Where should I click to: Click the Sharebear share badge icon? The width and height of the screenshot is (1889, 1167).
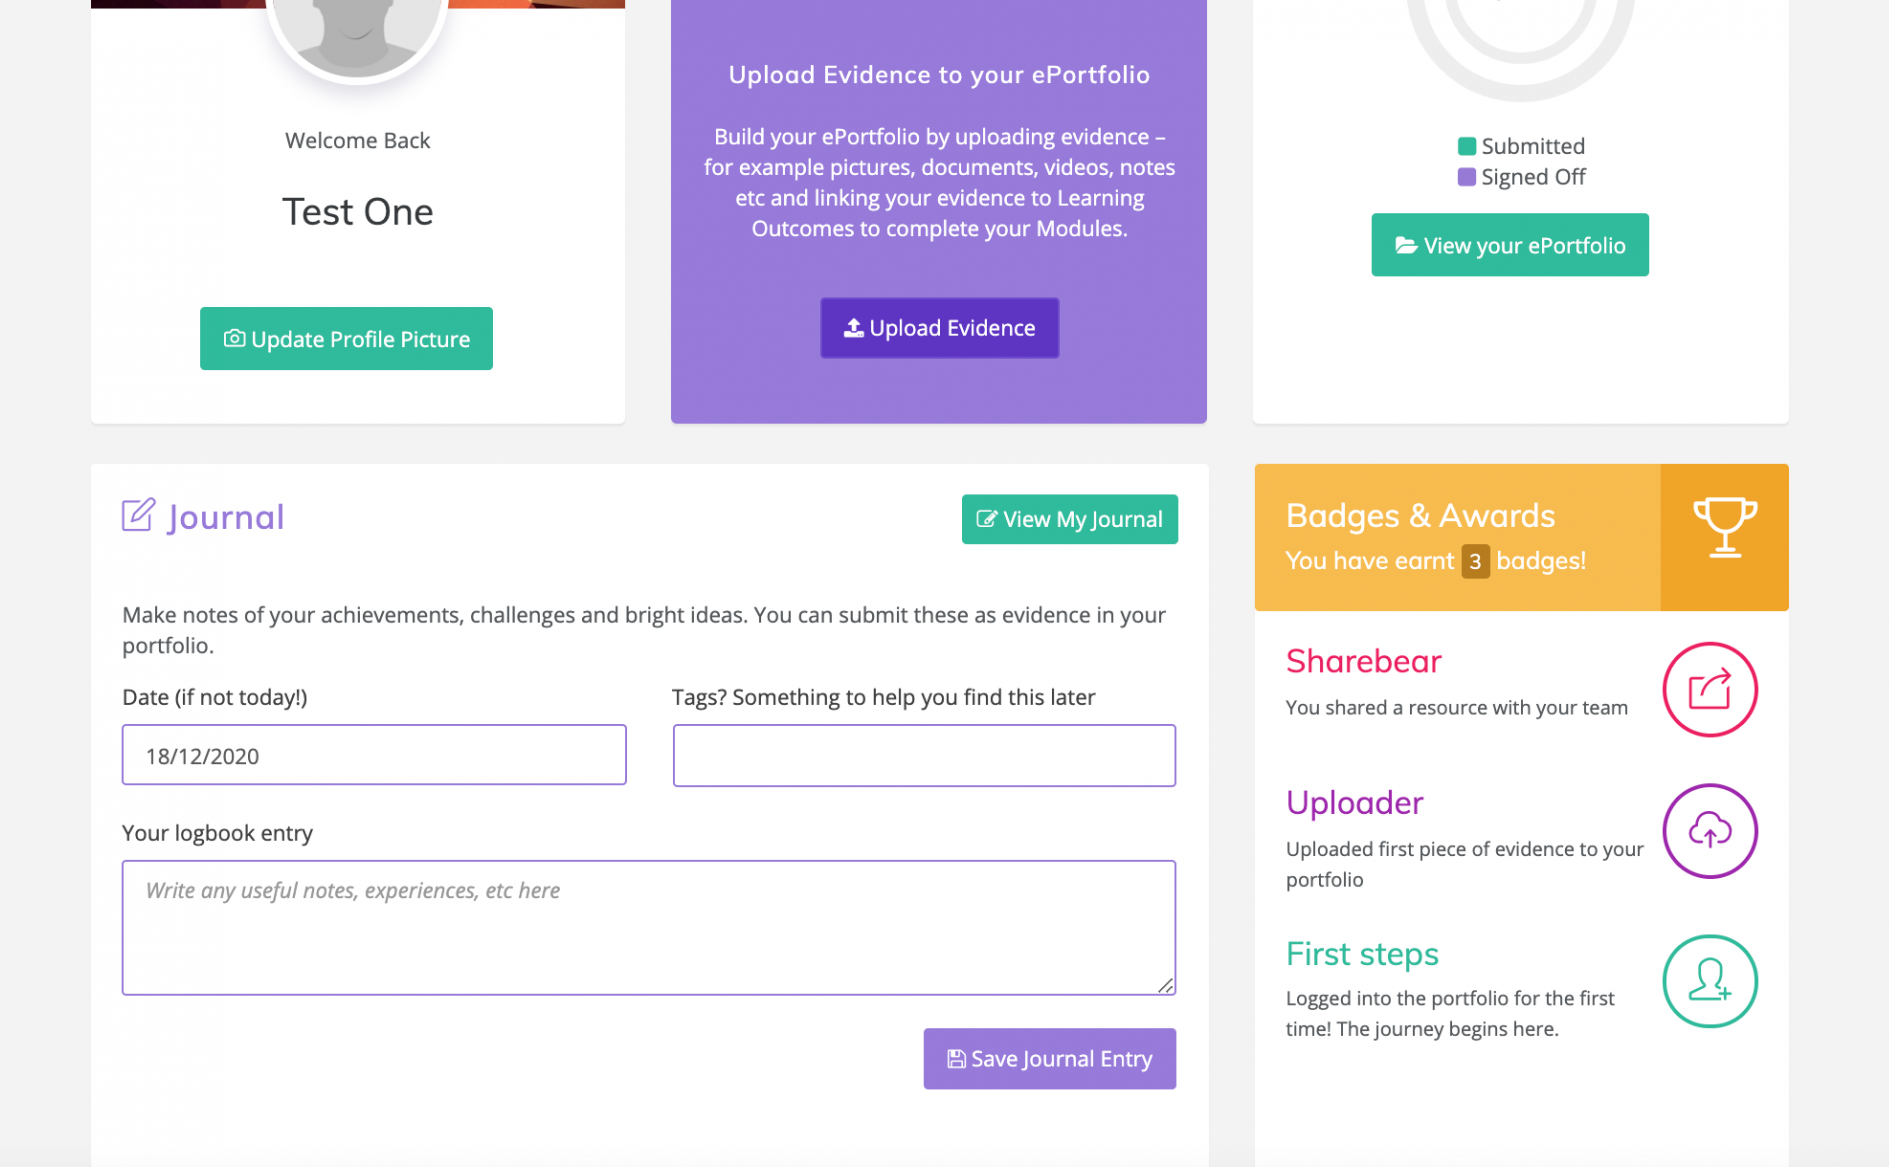coord(1709,690)
